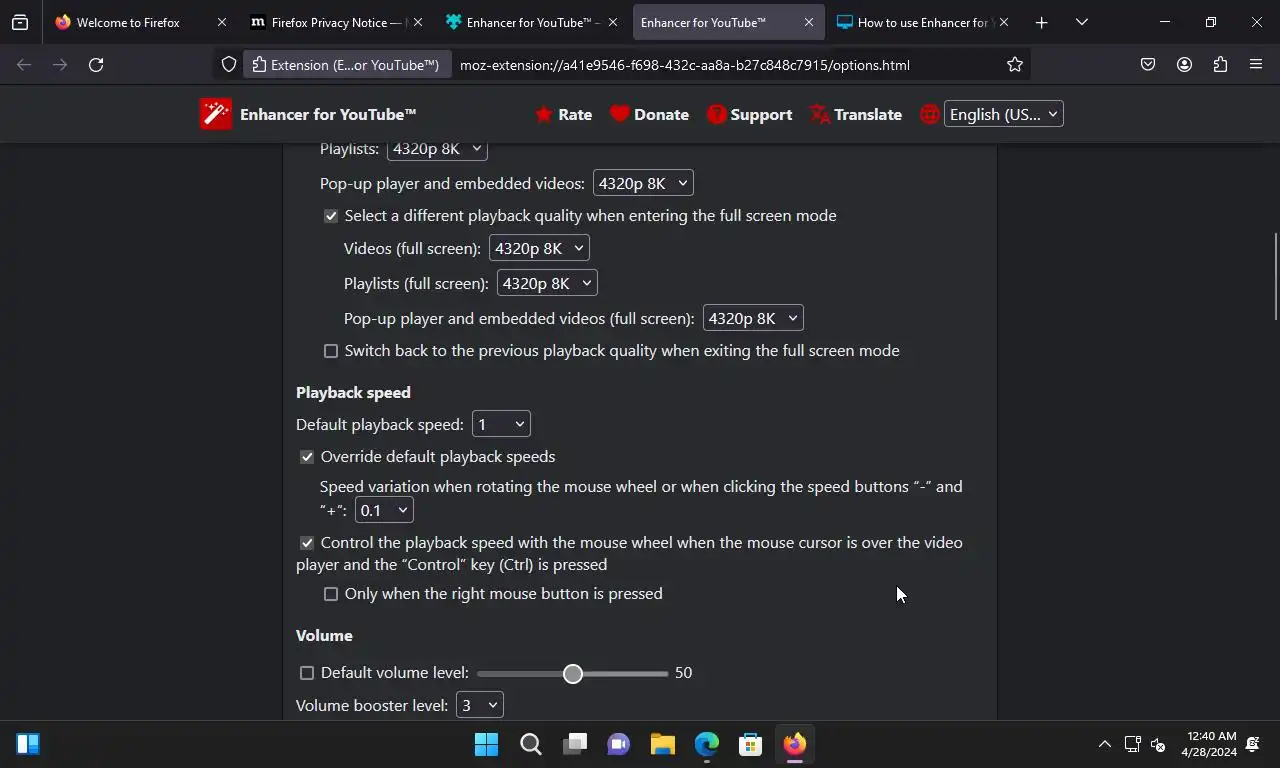This screenshot has height=768, width=1280.
Task: Enable switch back to previous playback quality
Action: pyautogui.click(x=331, y=351)
